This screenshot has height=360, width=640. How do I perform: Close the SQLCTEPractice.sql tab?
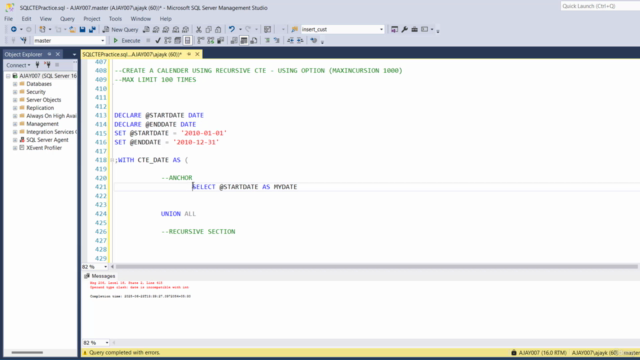point(197,54)
